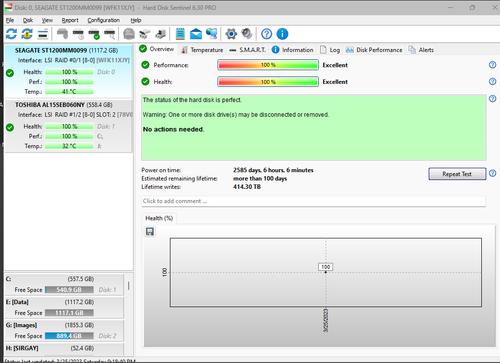Viewport: 500px width, 363px height.
Task: Click the striped disk list toolbar icon
Action: tap(43, 34)
